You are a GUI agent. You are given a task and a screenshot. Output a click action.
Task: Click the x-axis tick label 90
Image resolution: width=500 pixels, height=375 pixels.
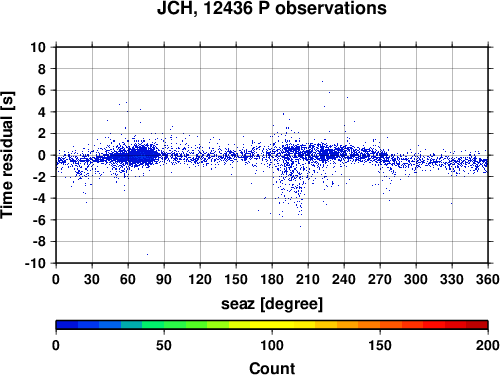(x=164, y=279)
